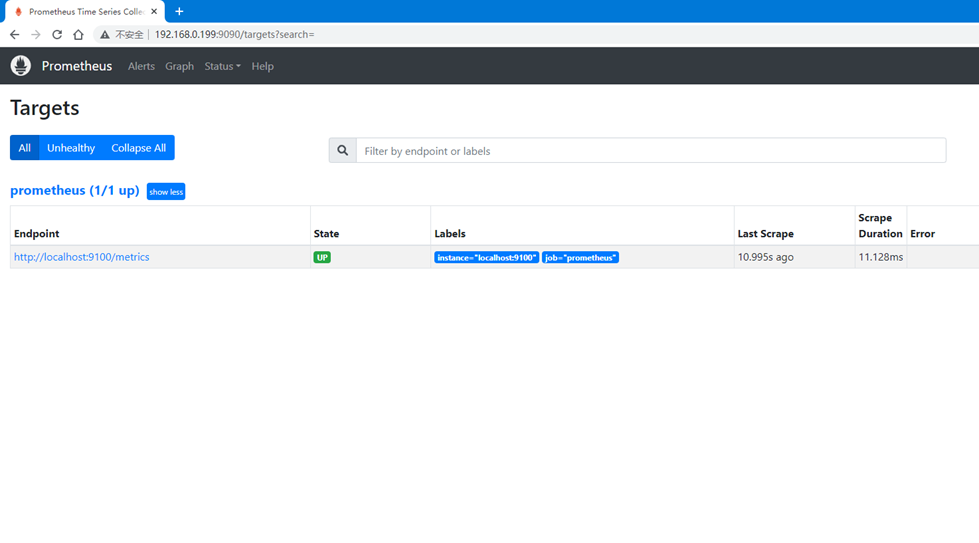Viewport: 979px width, 543px height.
Task: Click the Scrape Duration column header
Action: 880,225
